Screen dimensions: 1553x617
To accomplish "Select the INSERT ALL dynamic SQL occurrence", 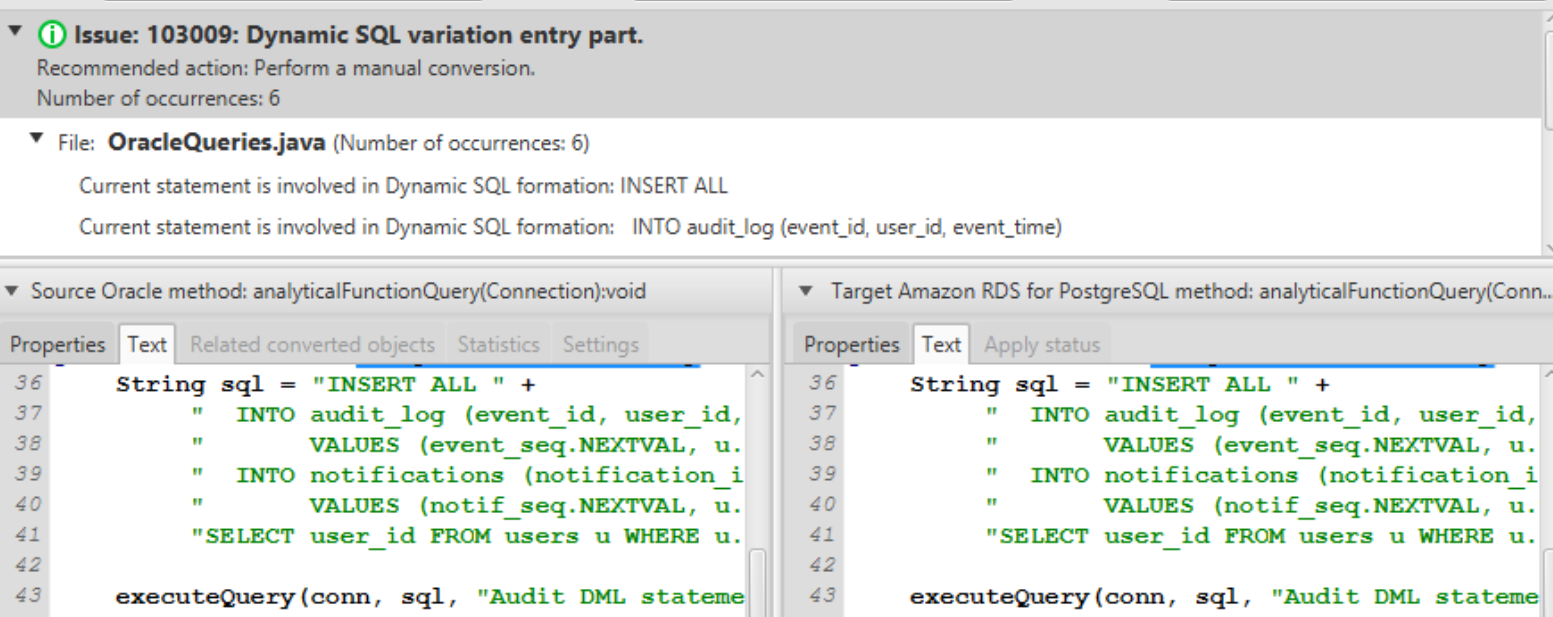I will click(403, 186).
